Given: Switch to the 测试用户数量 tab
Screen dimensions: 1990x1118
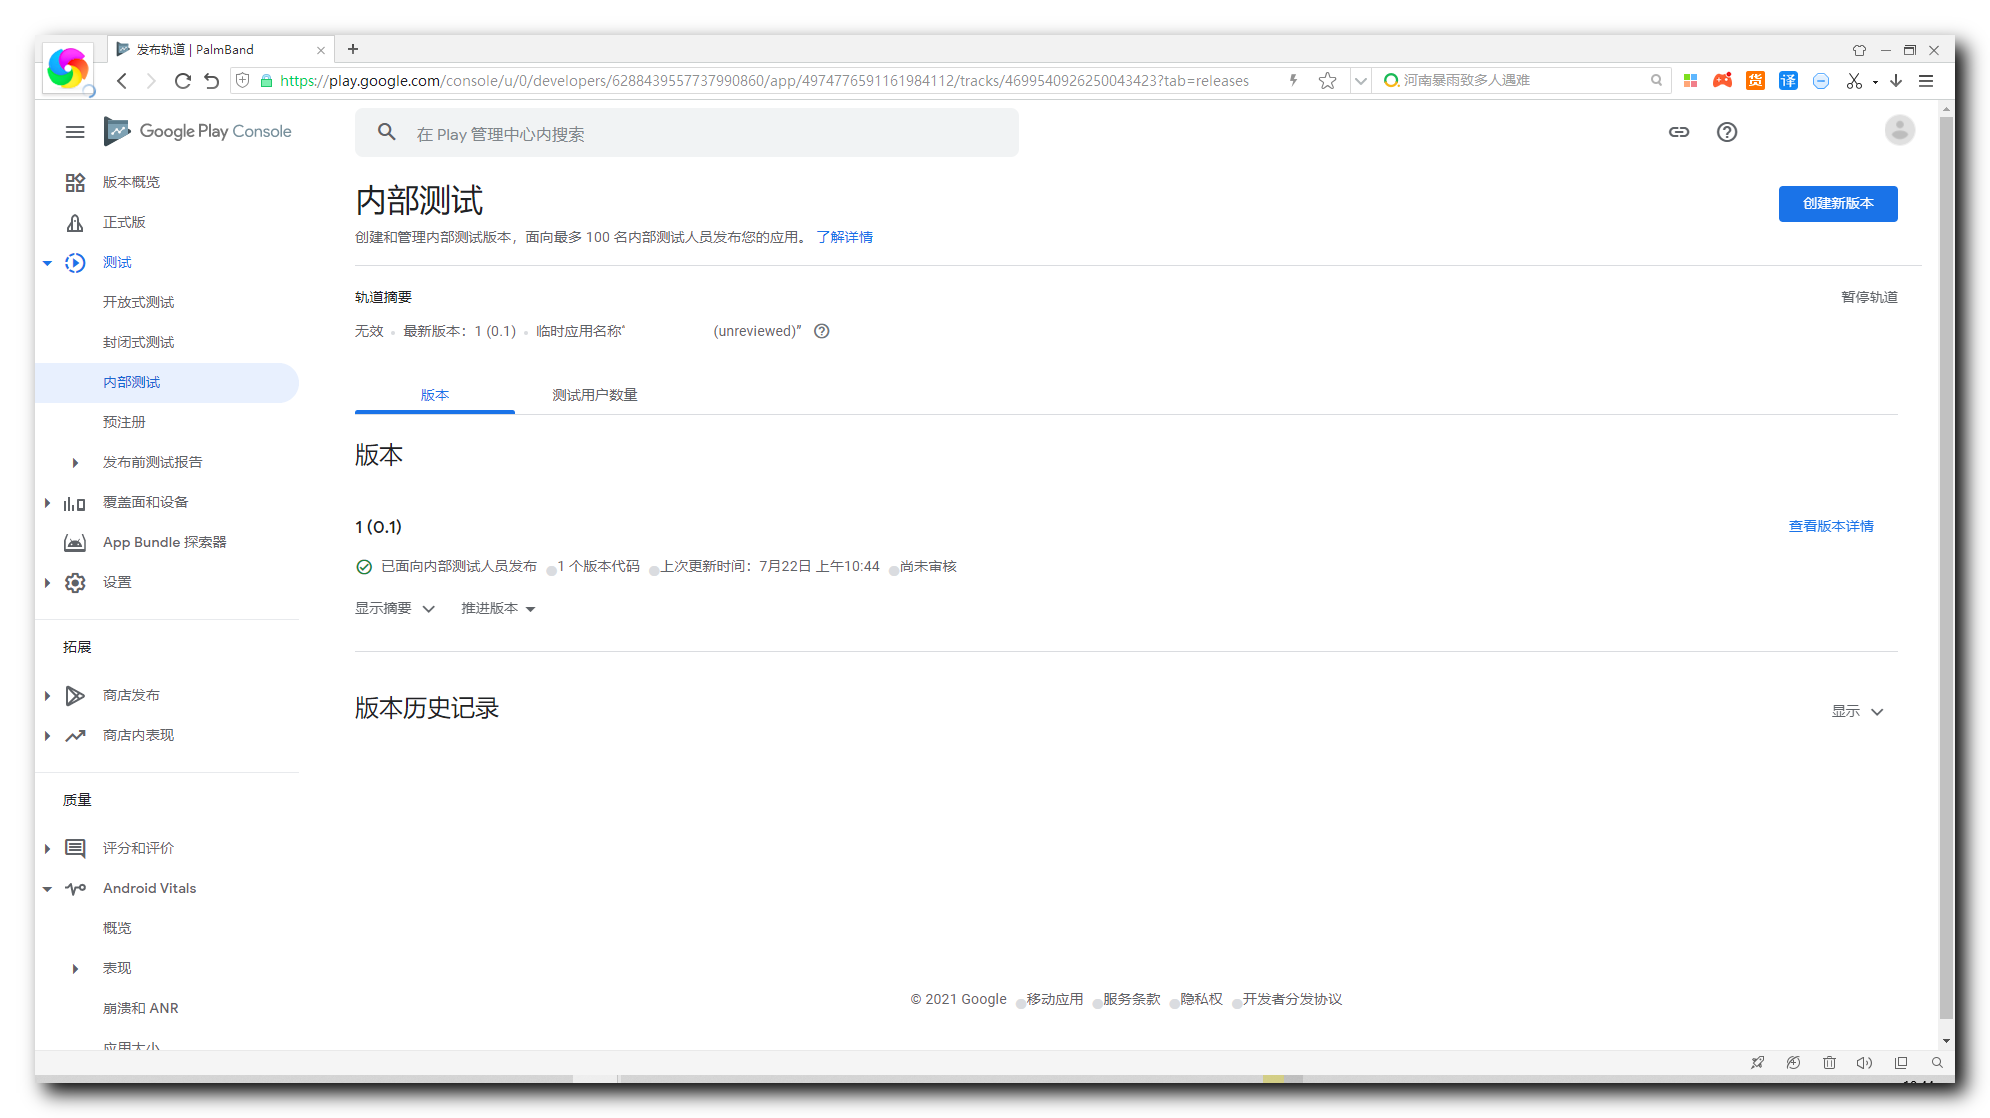Looking at the screenshot, I should [x=595, y=395].
